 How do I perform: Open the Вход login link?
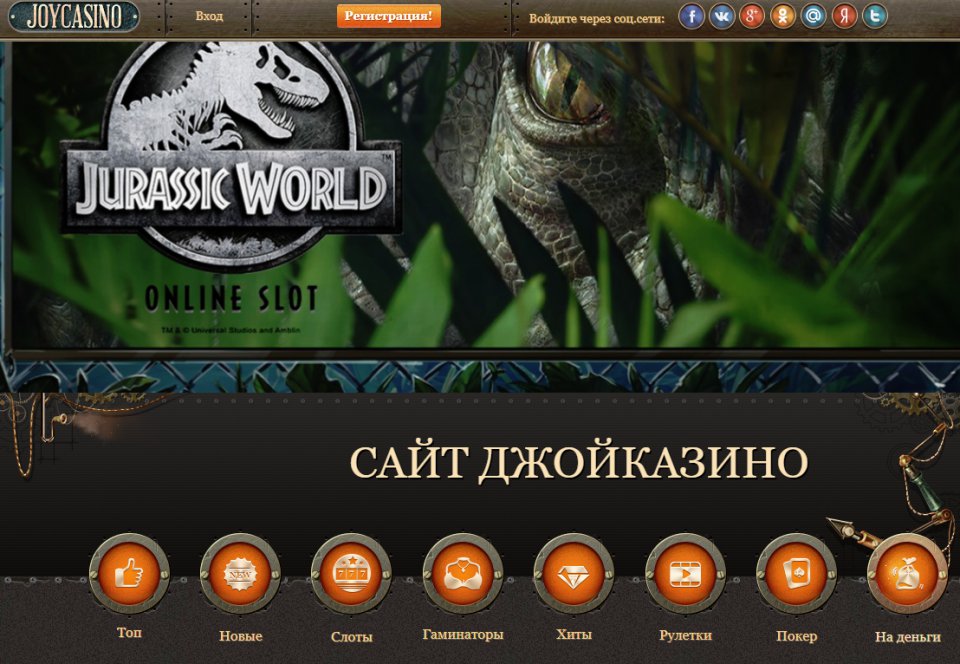[209, 17]
